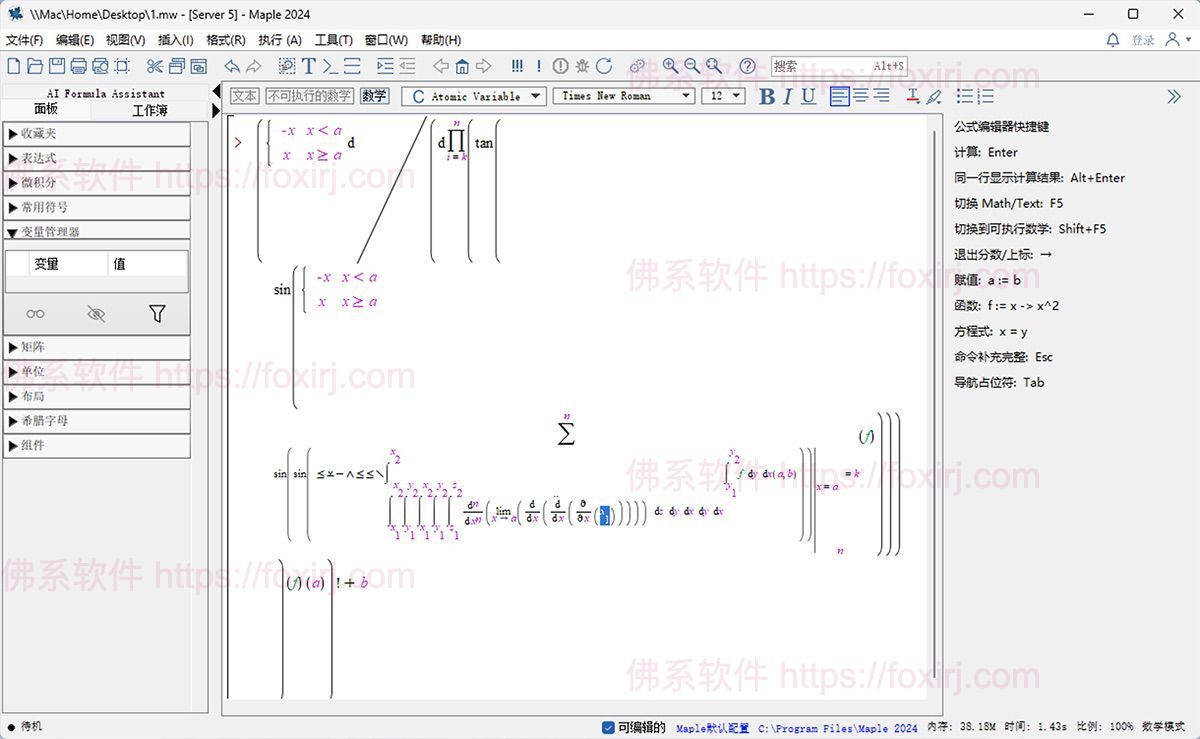
Task: Click the scissors Cut icon
Action: click(154, 66)
